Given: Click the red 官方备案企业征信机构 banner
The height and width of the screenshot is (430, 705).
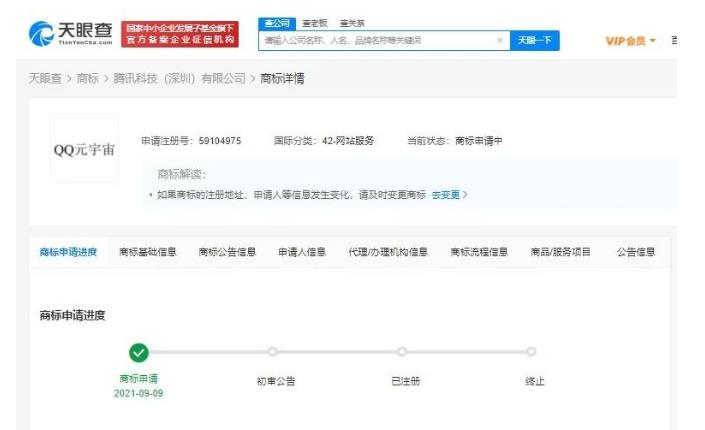Looking at the screenshot, I should (180, 34).
